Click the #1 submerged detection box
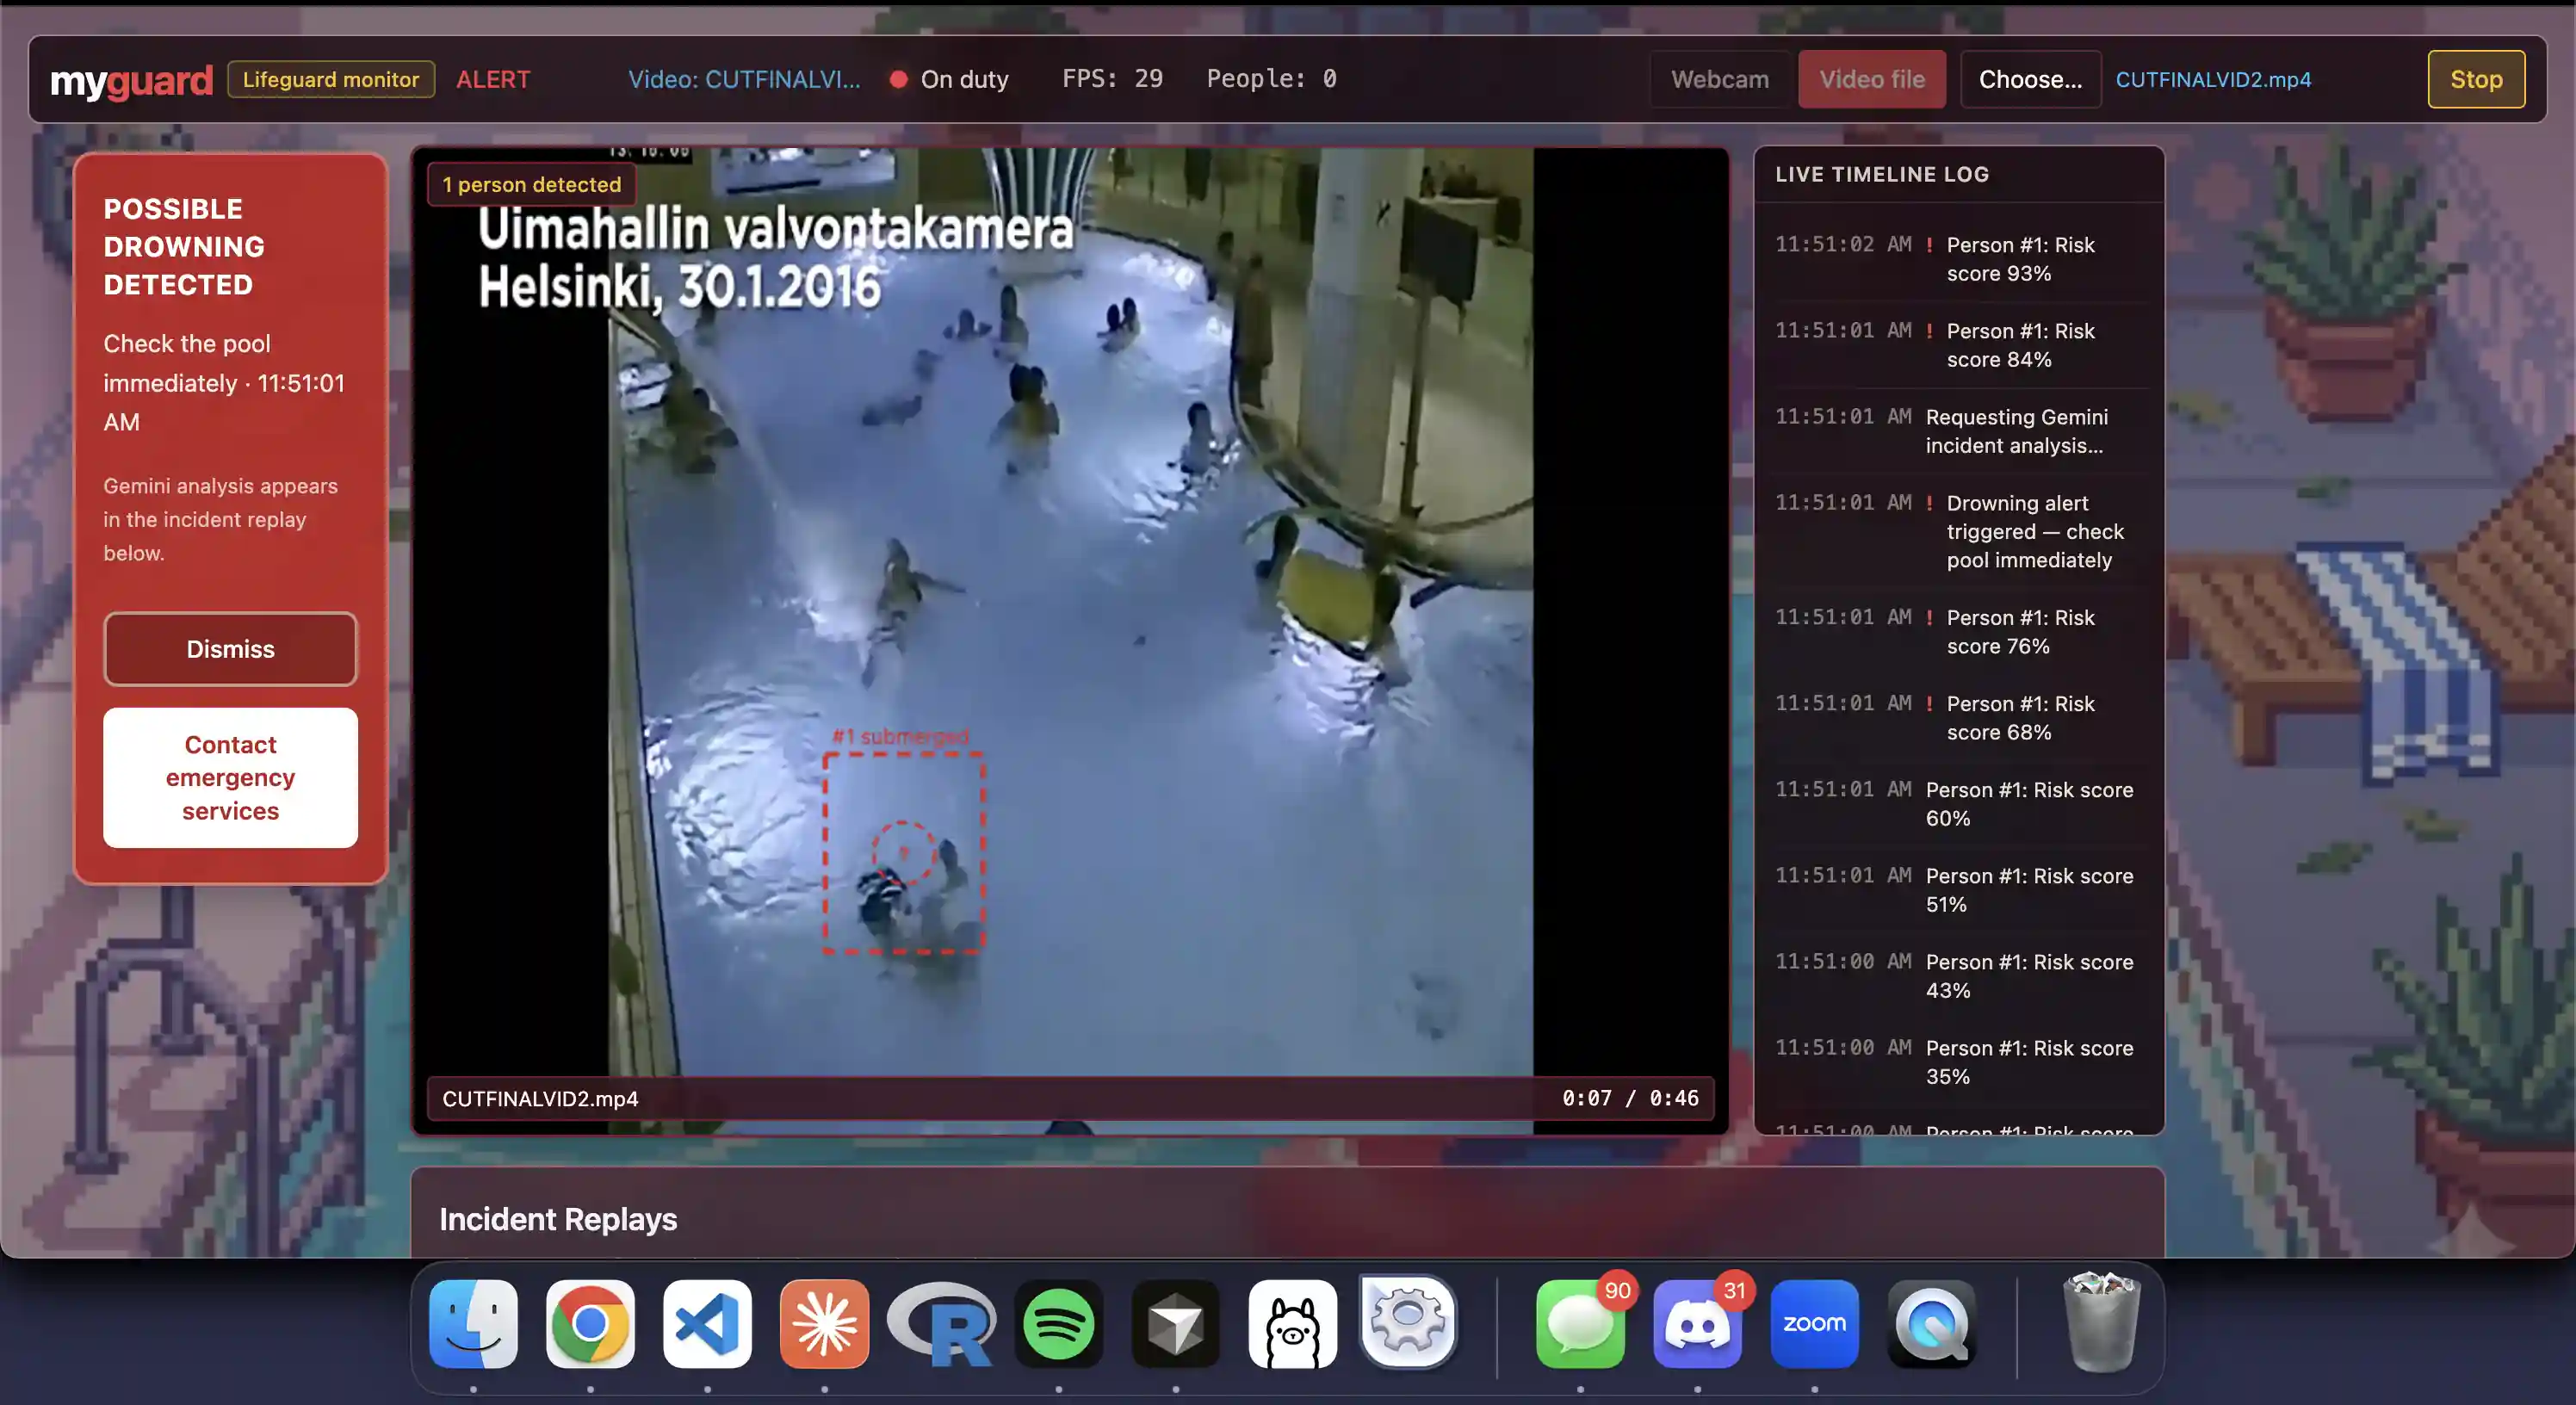The image size is (2576, 1405). coord(903,852)
